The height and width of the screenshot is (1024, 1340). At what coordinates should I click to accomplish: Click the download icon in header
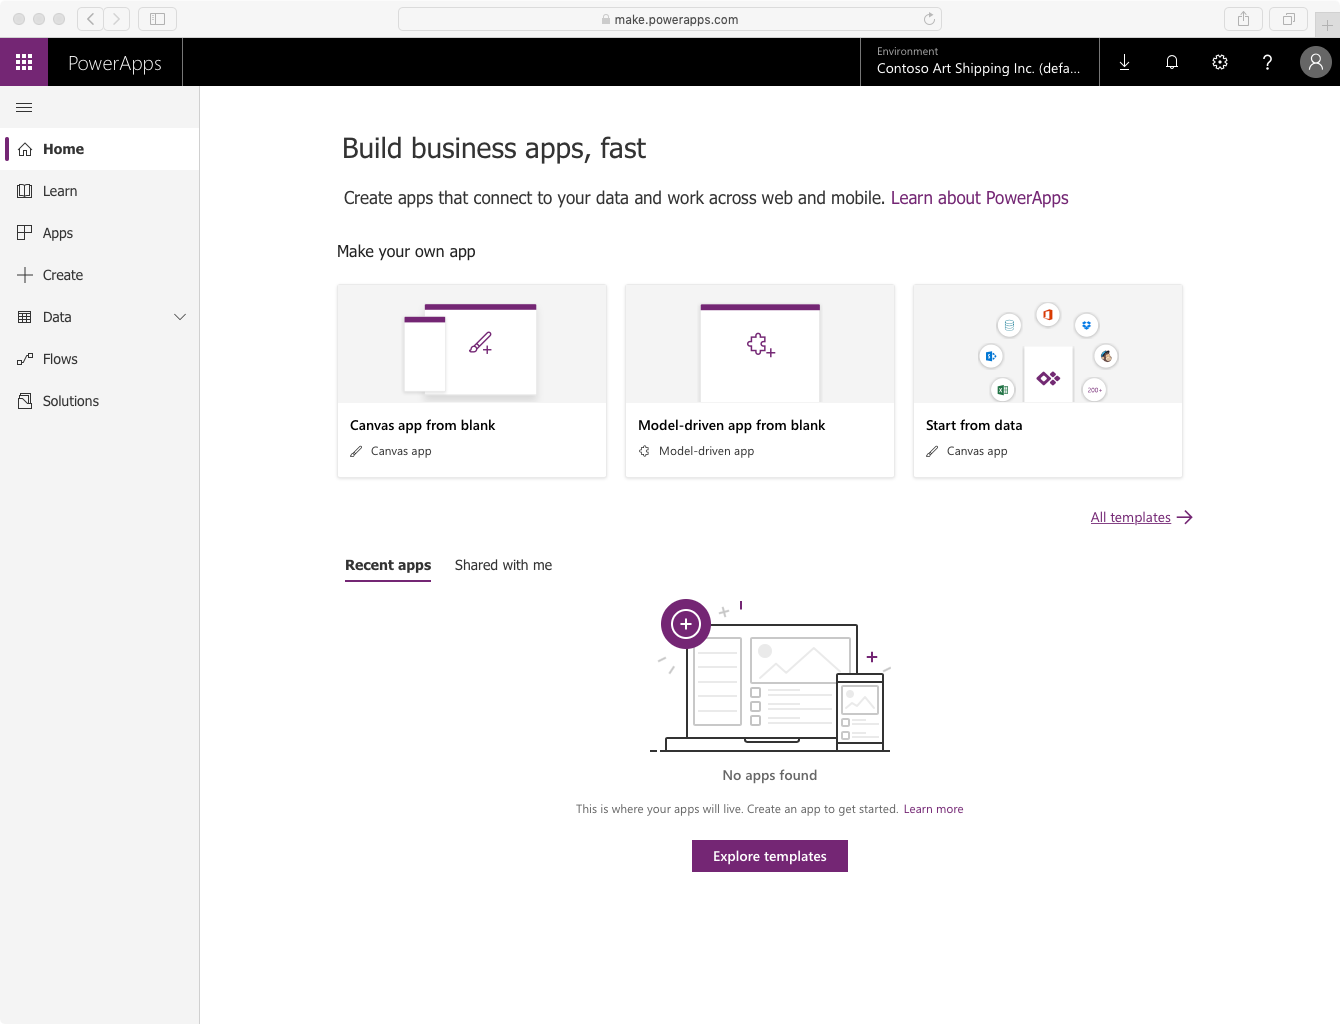1124,62
